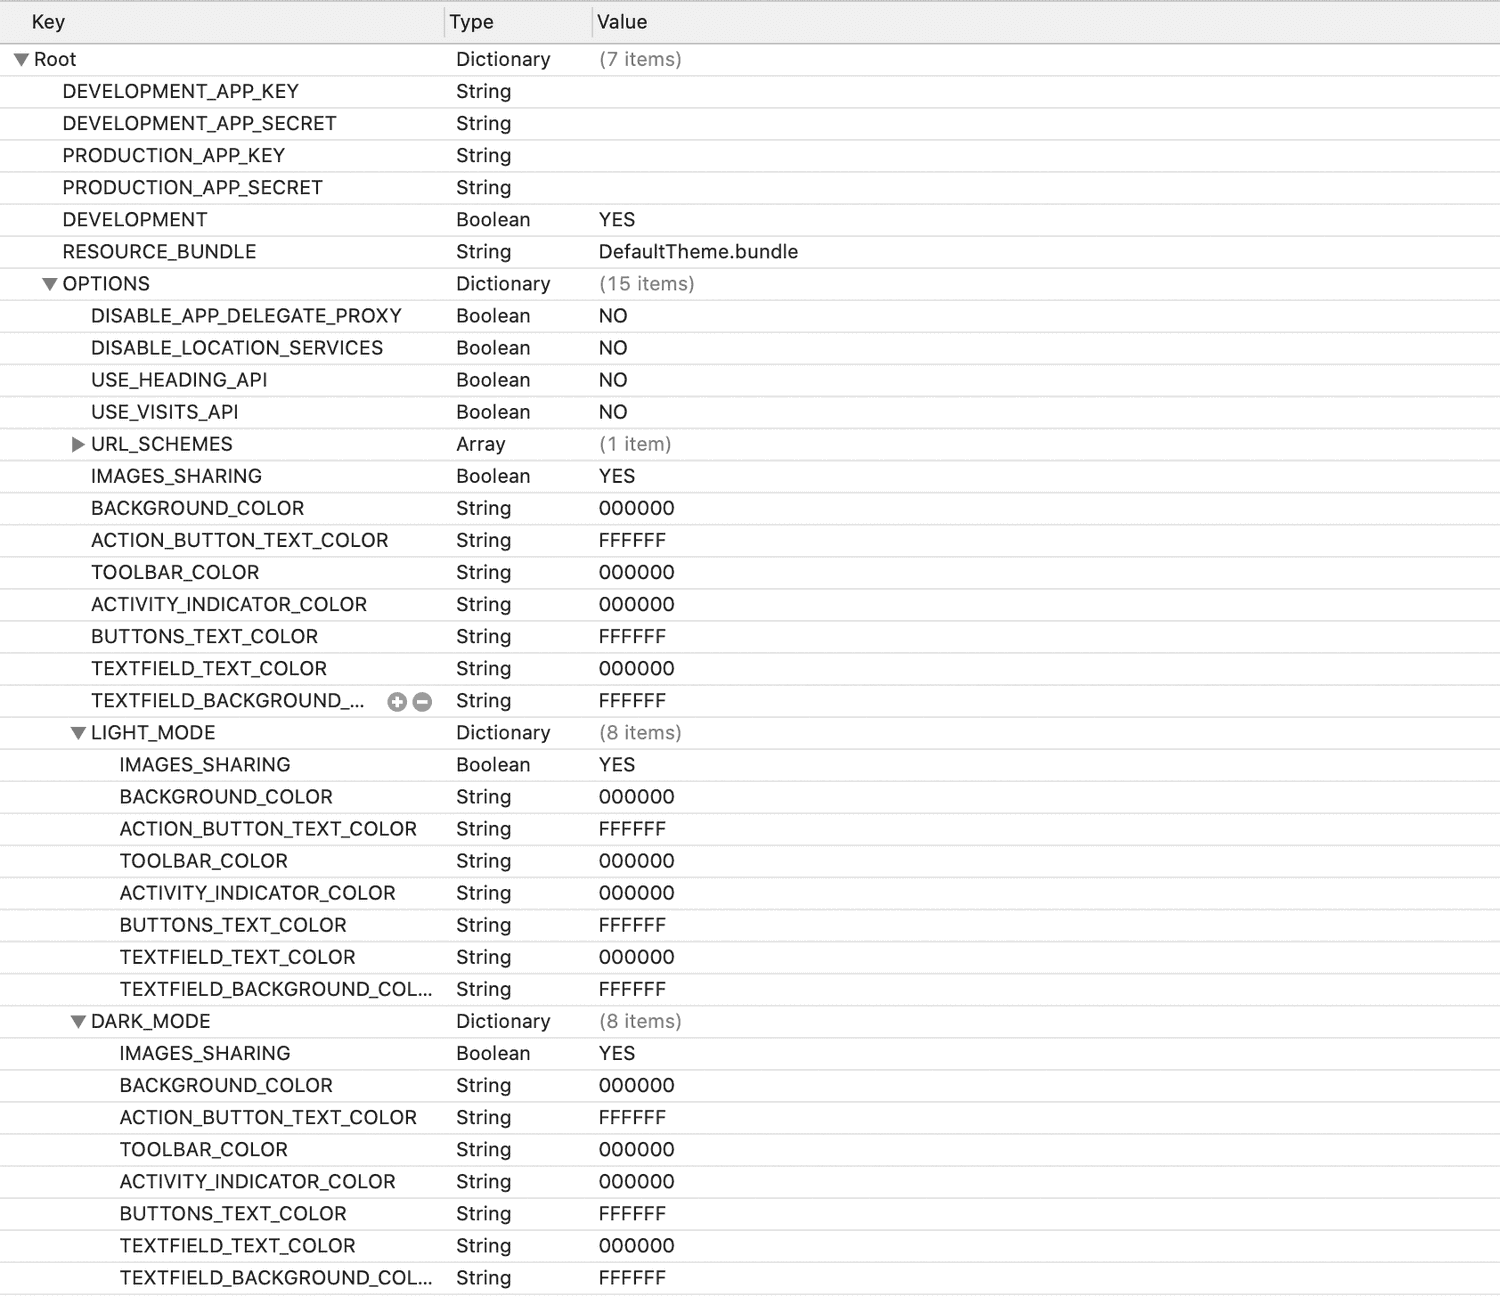
Task: Click FFFFFF value of LIGHT_MODE BUTTONS_TEXT_COLOR
Action: pyautogui.click(x=632, y=926)
